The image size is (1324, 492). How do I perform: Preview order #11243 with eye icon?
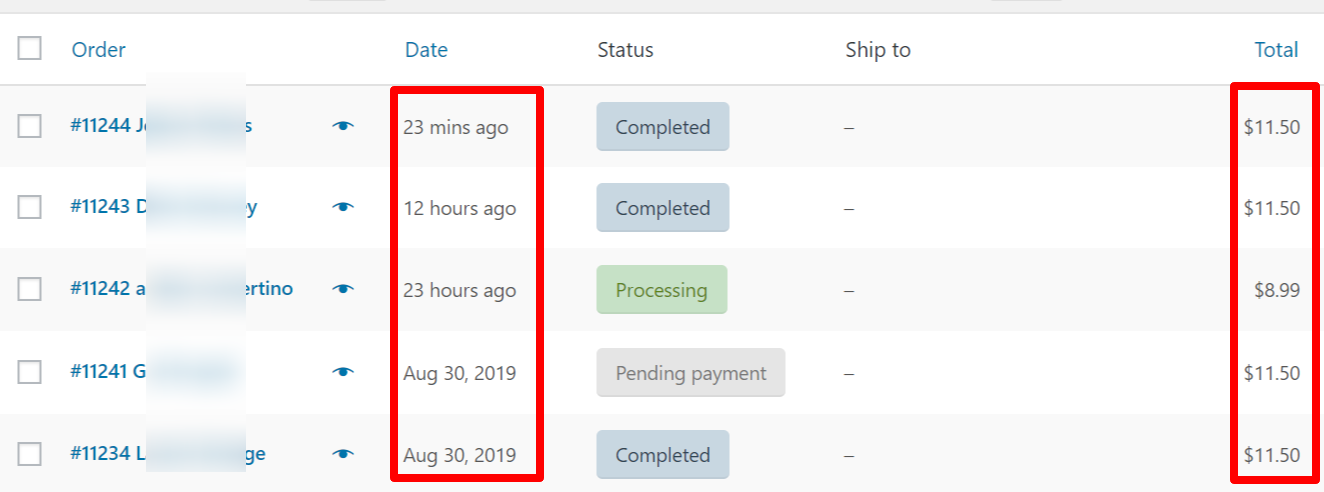[343, 207]
